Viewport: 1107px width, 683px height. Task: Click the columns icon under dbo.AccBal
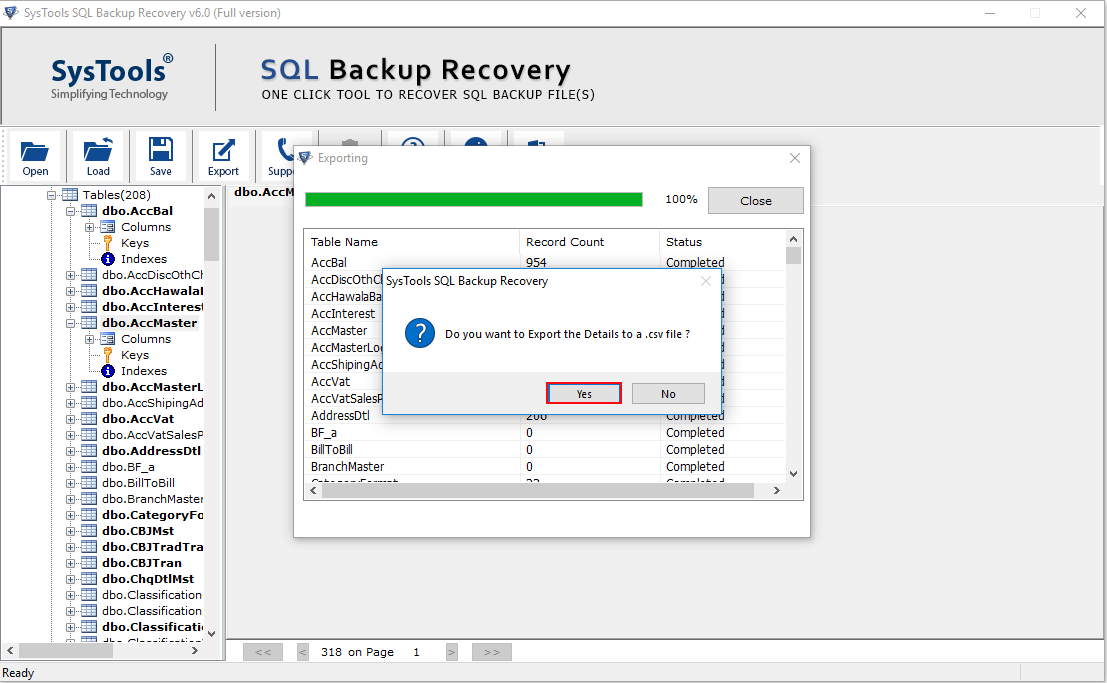107,227
